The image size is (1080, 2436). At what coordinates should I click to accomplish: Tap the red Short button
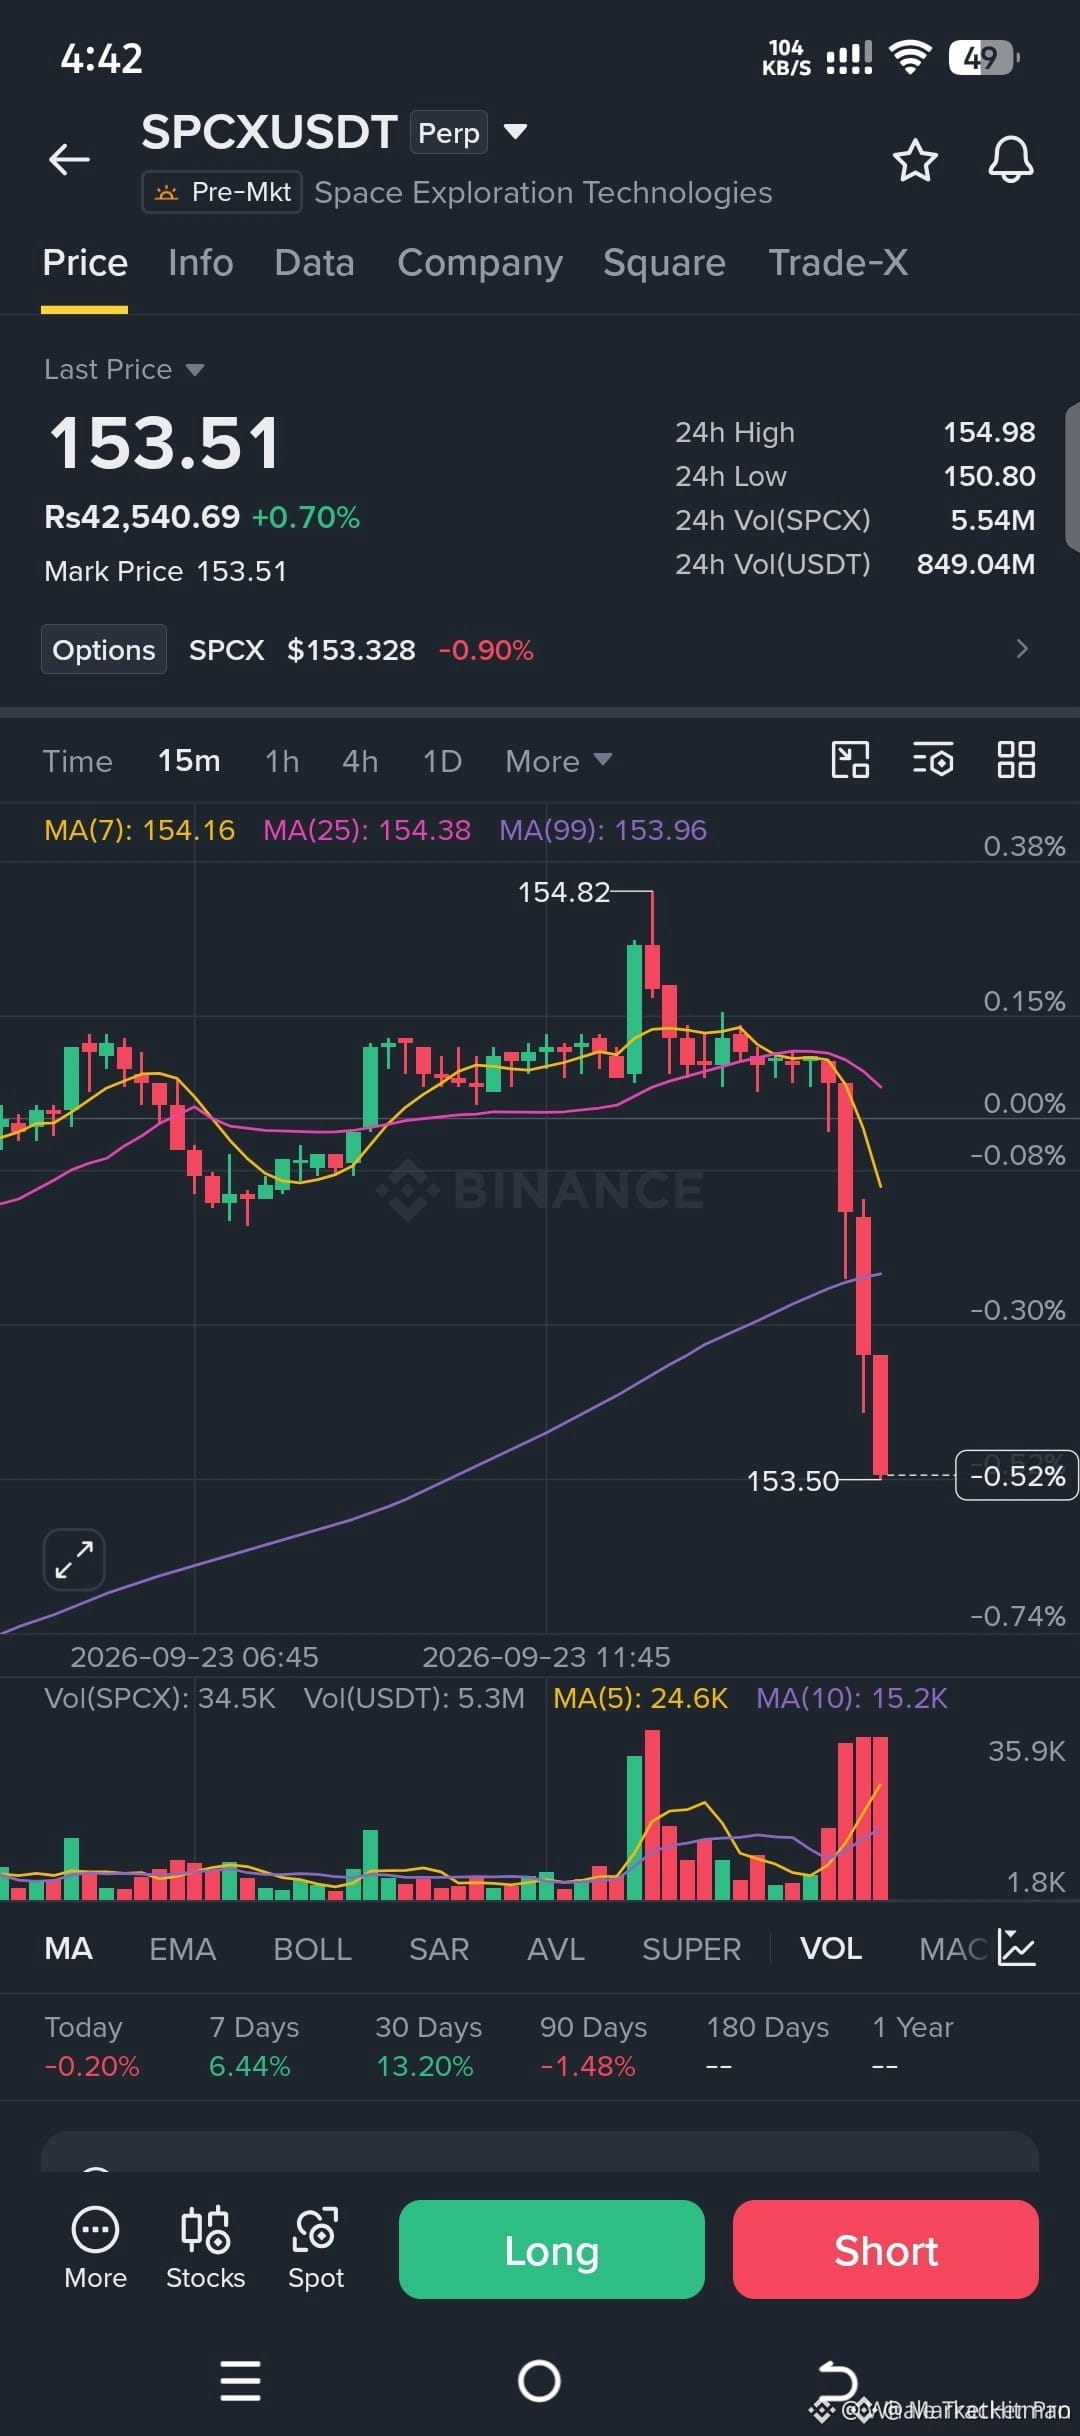(886, 2250)
